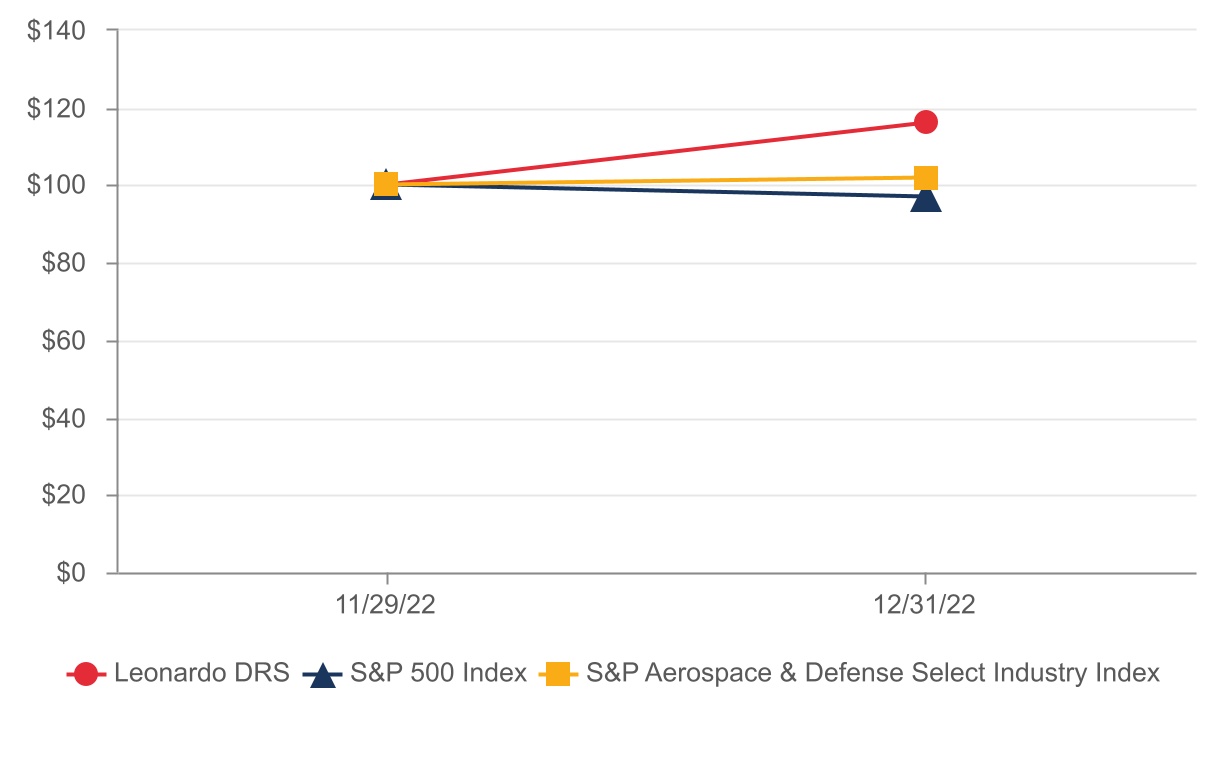Click the 12/31/22 x-axis date label
Viewport: 1226px width, 760px height.
pos(926,607)
